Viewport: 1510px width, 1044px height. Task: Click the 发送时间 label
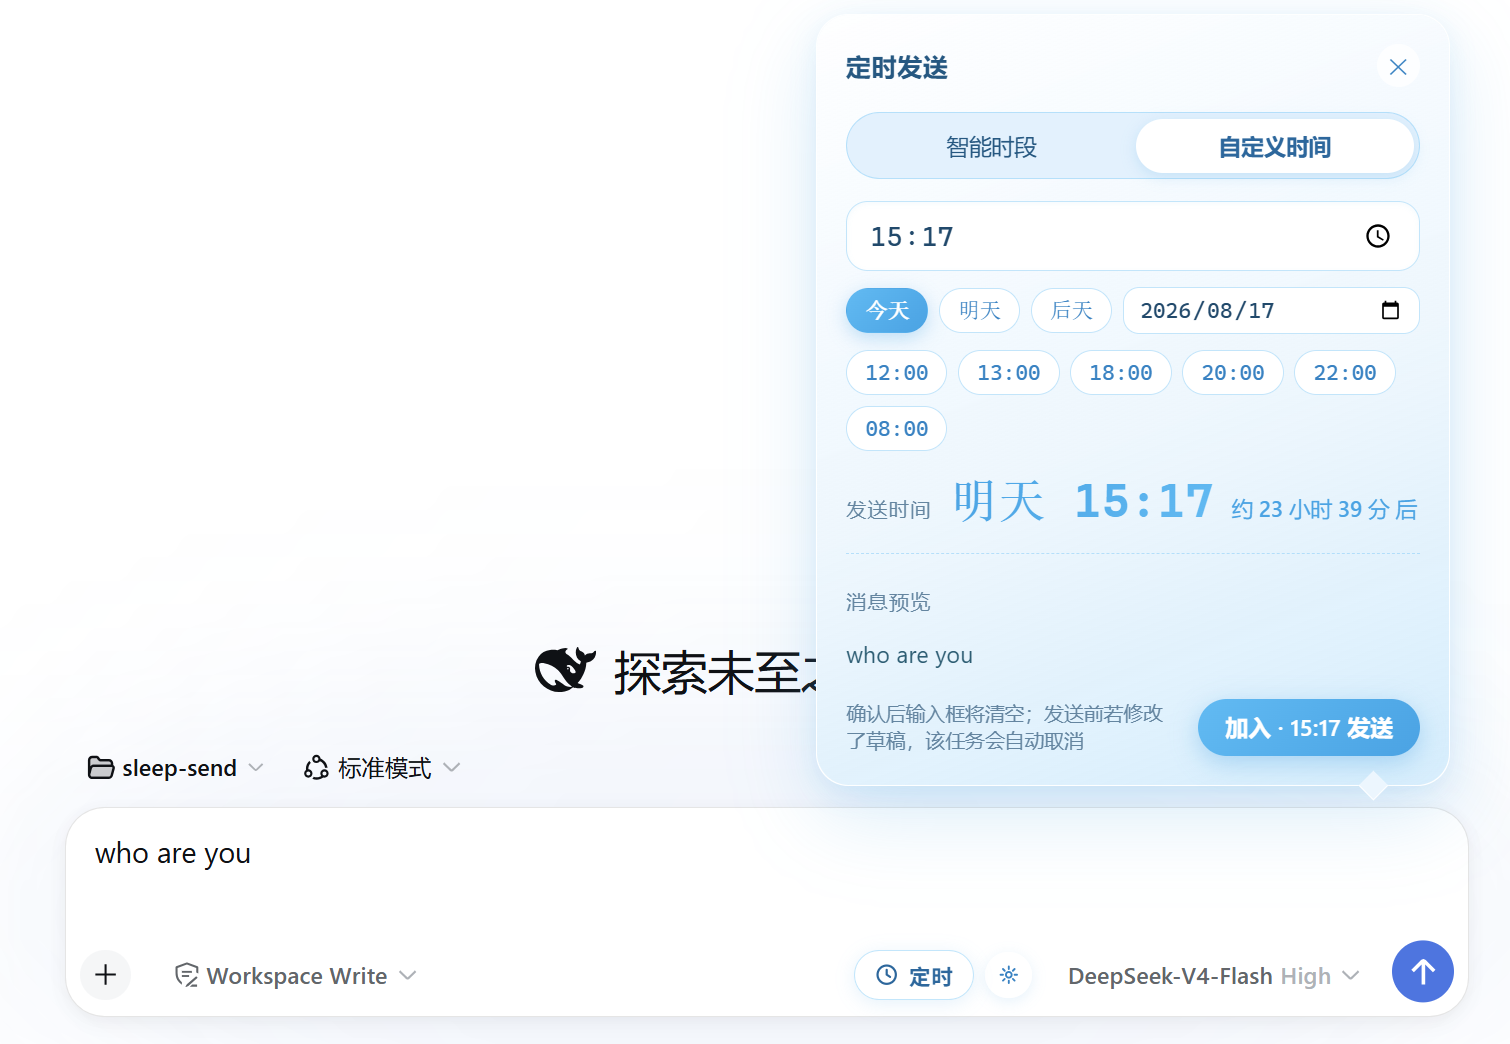888,510
